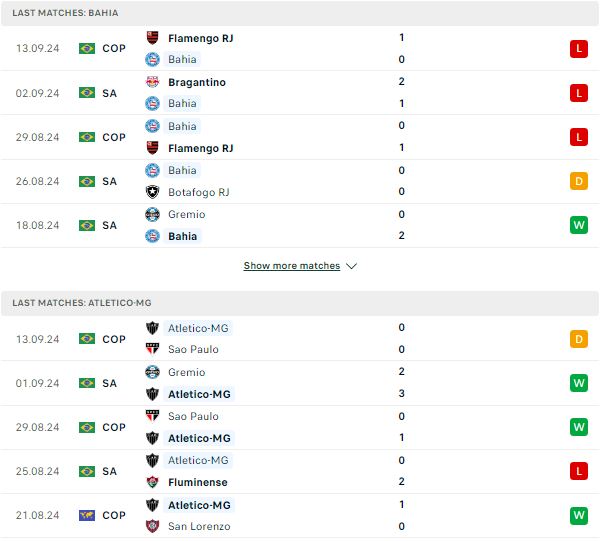Image resolution: width=605 pixels, height=541 pixels.
Task: Expand Show more matches for Bahia
Action: [292, 266]
